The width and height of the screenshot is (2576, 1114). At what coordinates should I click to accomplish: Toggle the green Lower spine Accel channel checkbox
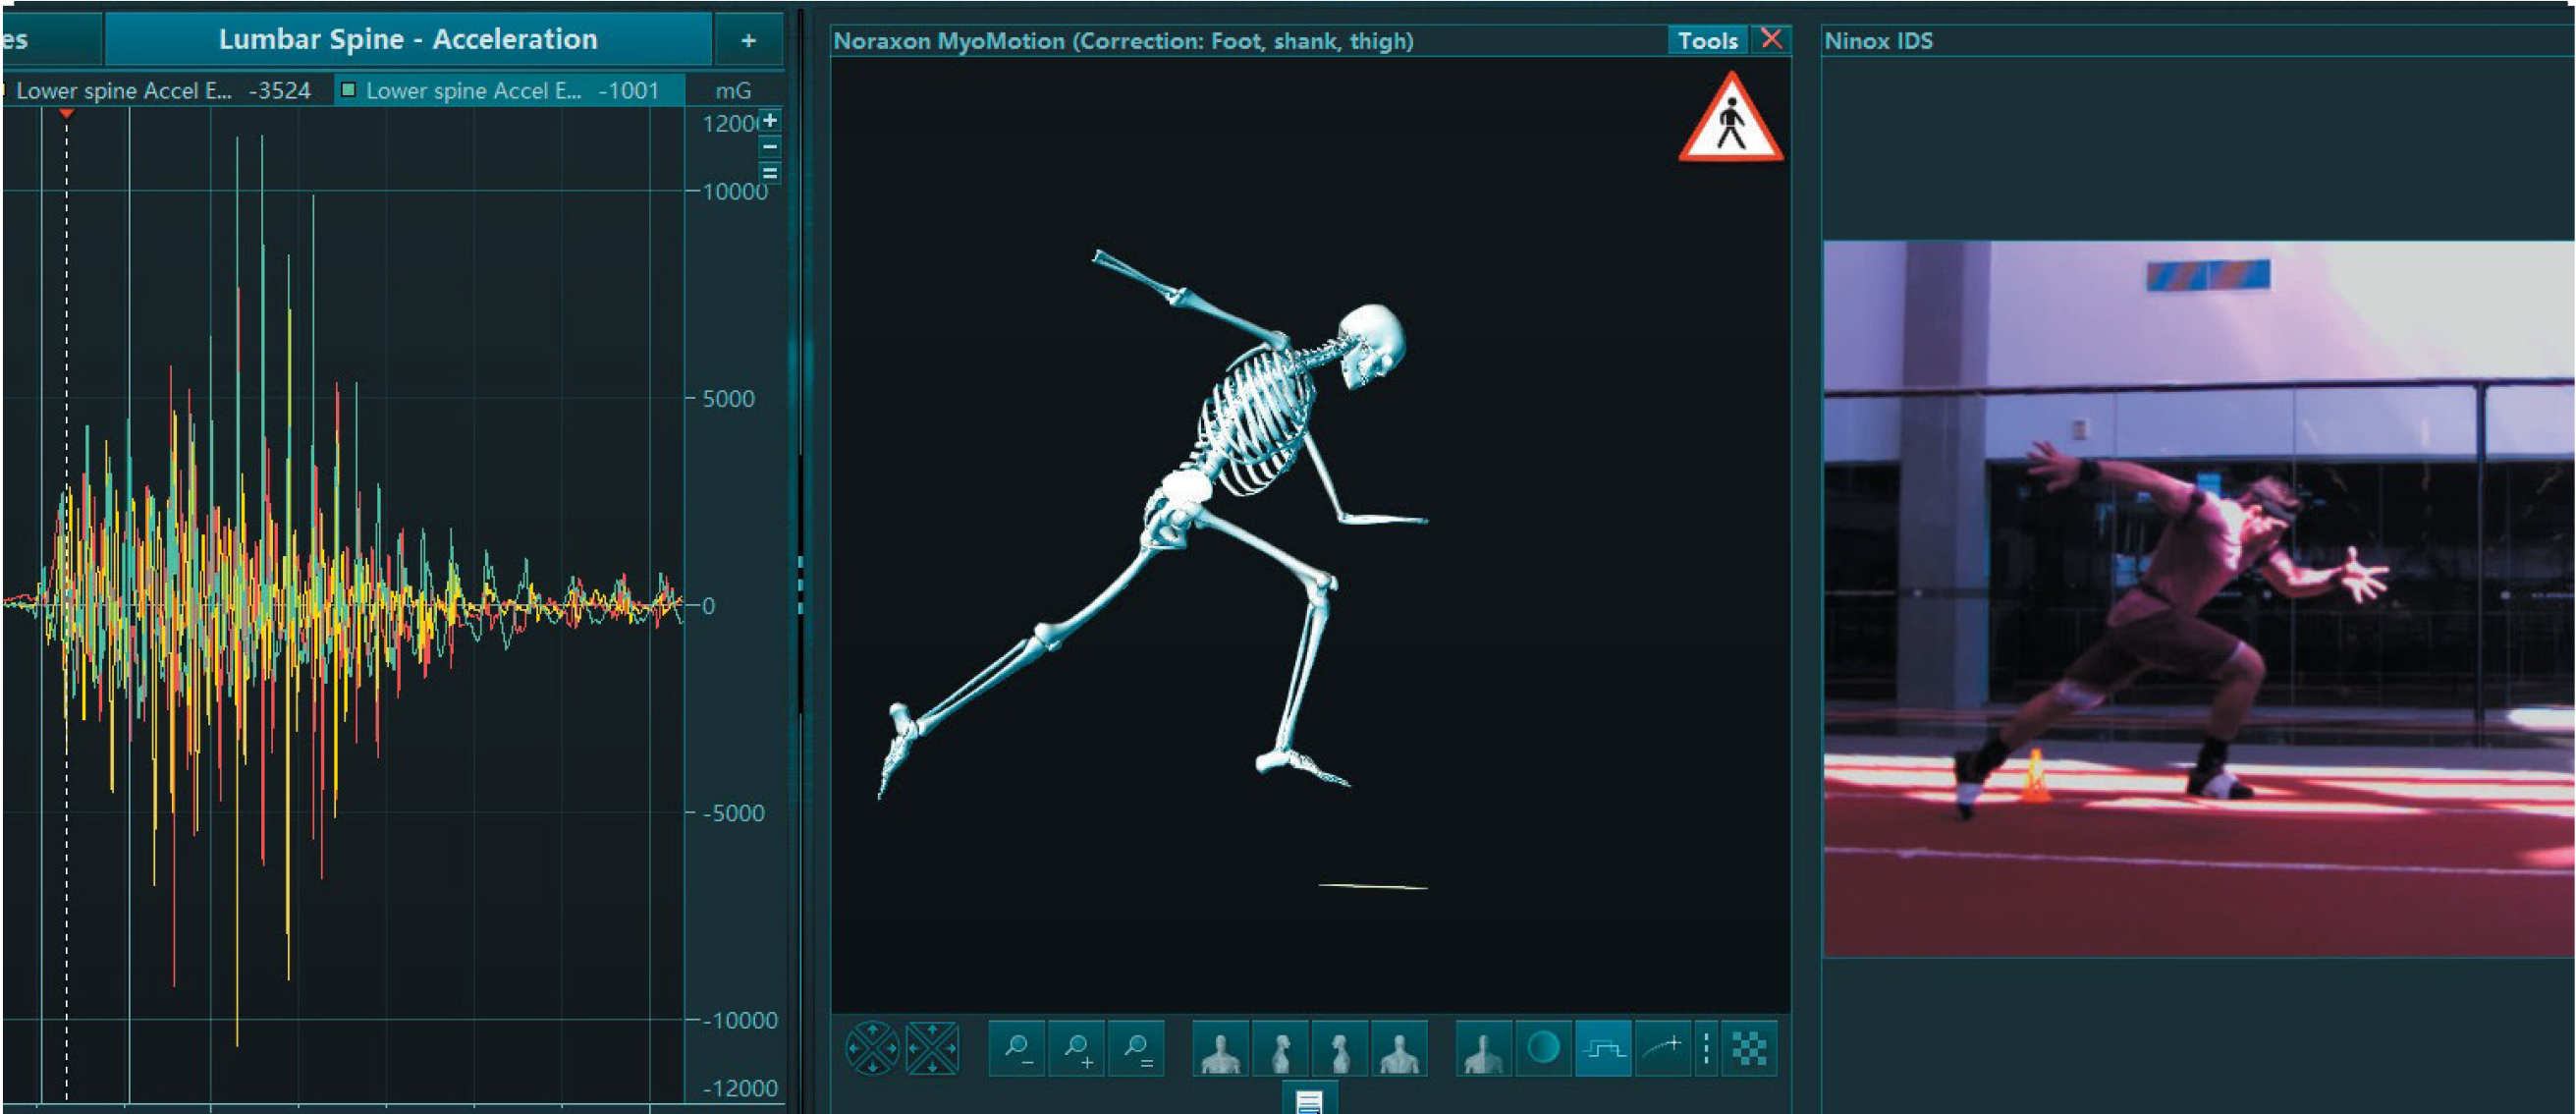tap(349, 90)
